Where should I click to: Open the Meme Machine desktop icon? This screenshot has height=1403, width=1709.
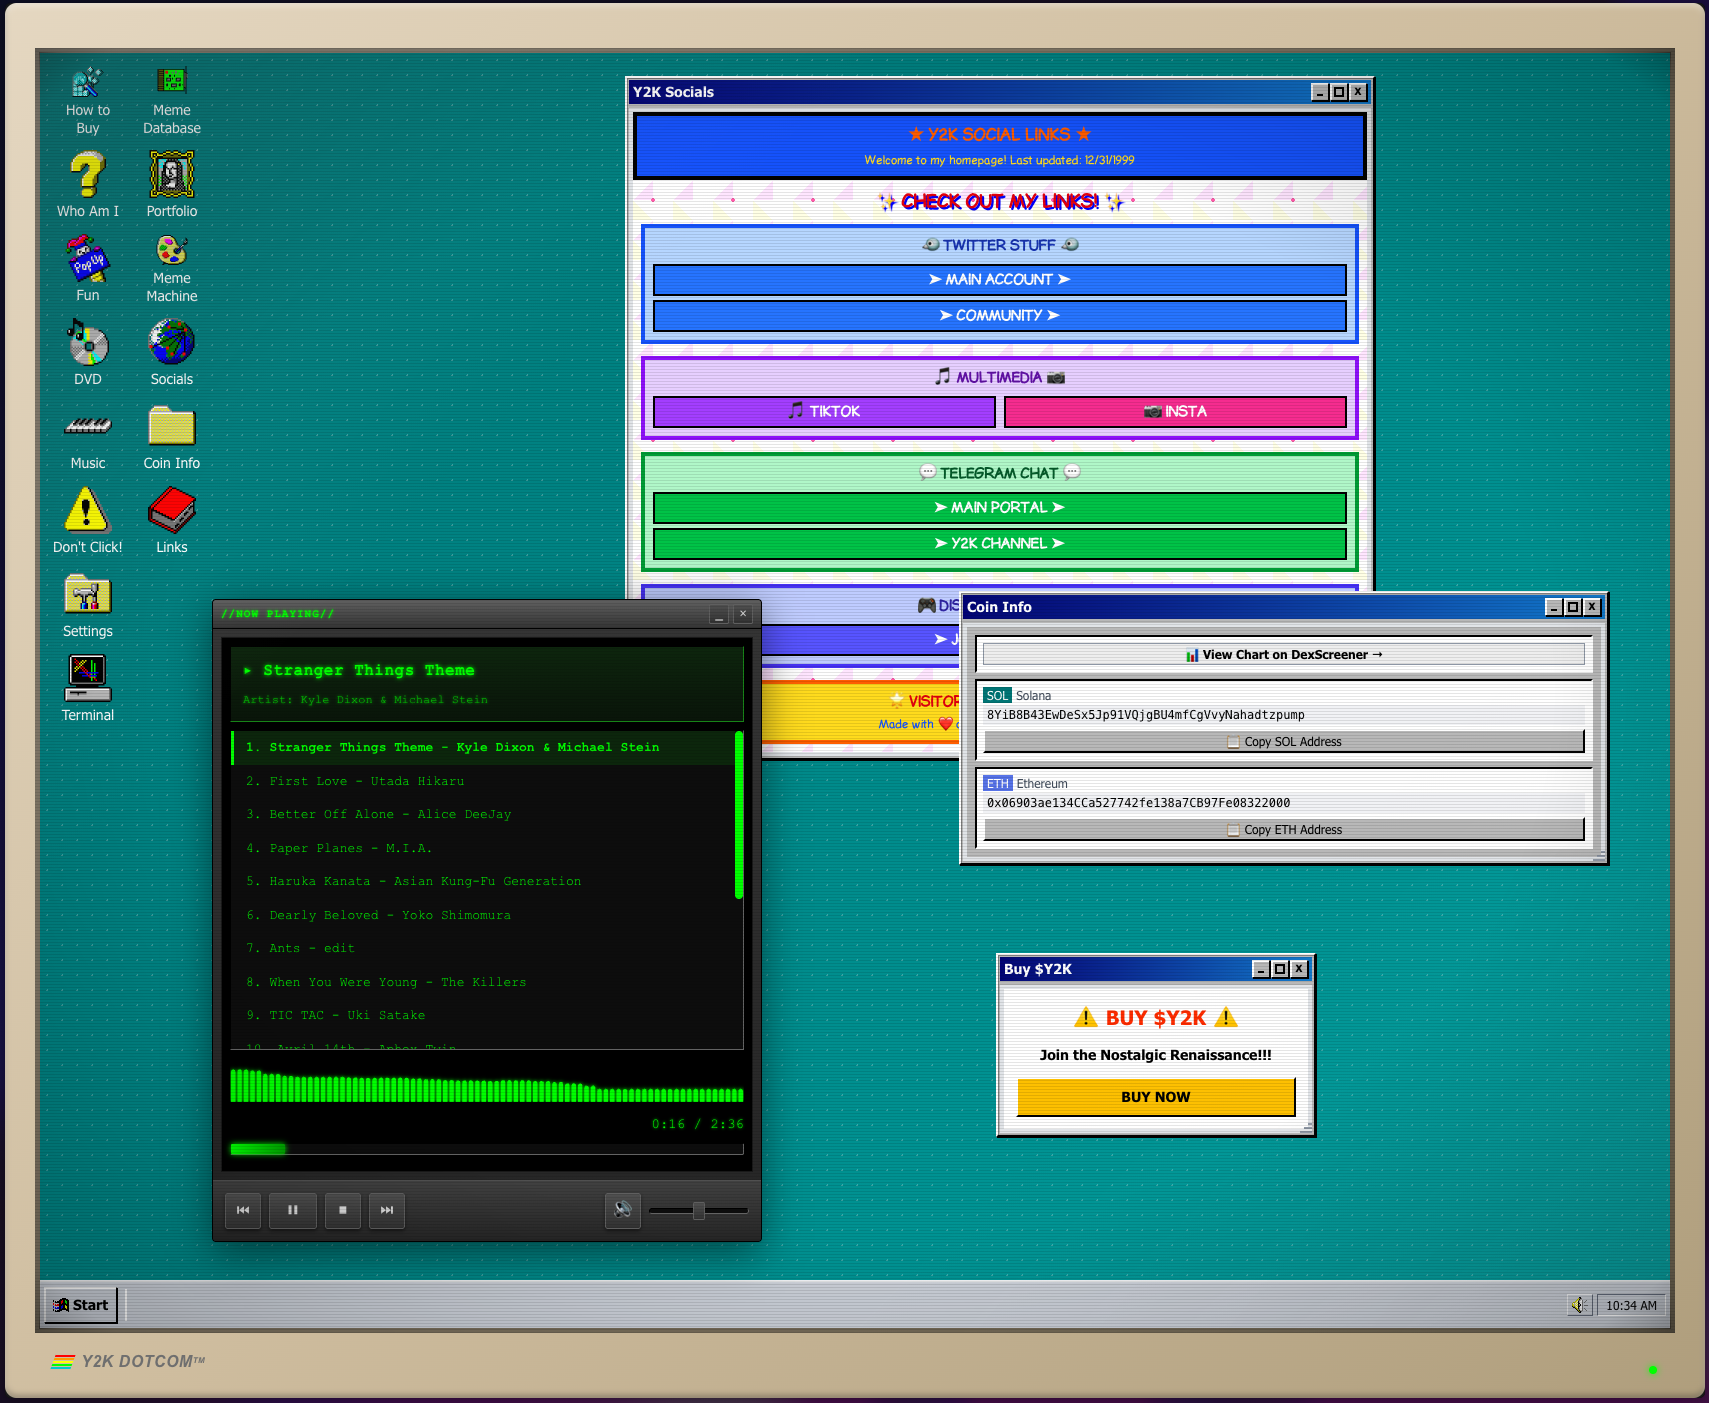point(170,253)
